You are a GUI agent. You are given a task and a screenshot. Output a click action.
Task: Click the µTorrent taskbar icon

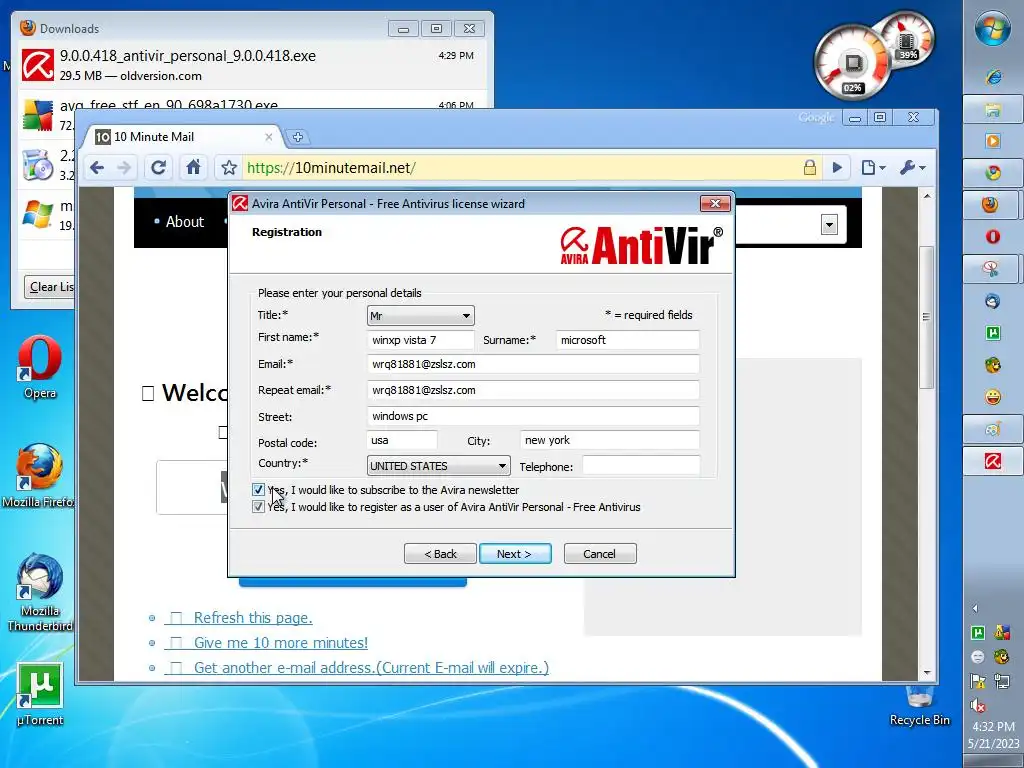pos(993,333)
